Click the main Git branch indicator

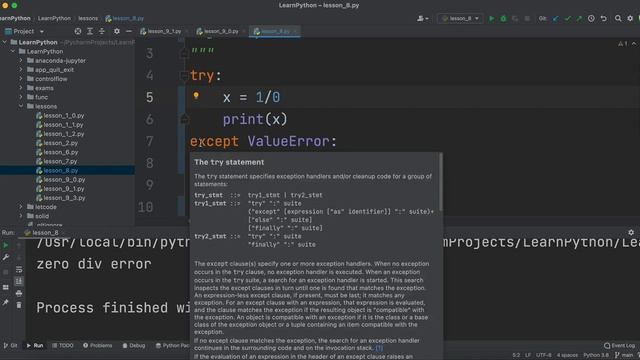click(x=624, y=355)
